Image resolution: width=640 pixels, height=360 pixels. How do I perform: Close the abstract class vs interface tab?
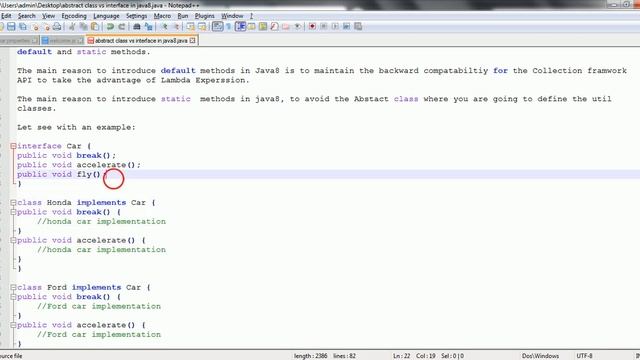tap(193, 40)
